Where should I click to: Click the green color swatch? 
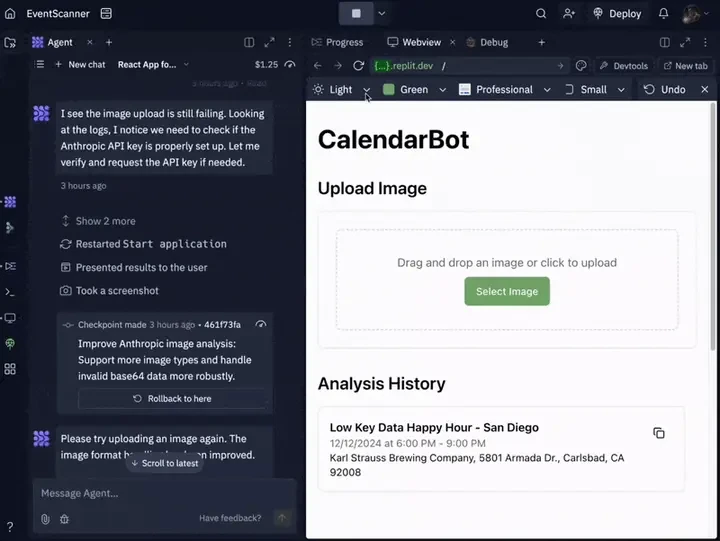pyautogui.click(x=388, y=89)
